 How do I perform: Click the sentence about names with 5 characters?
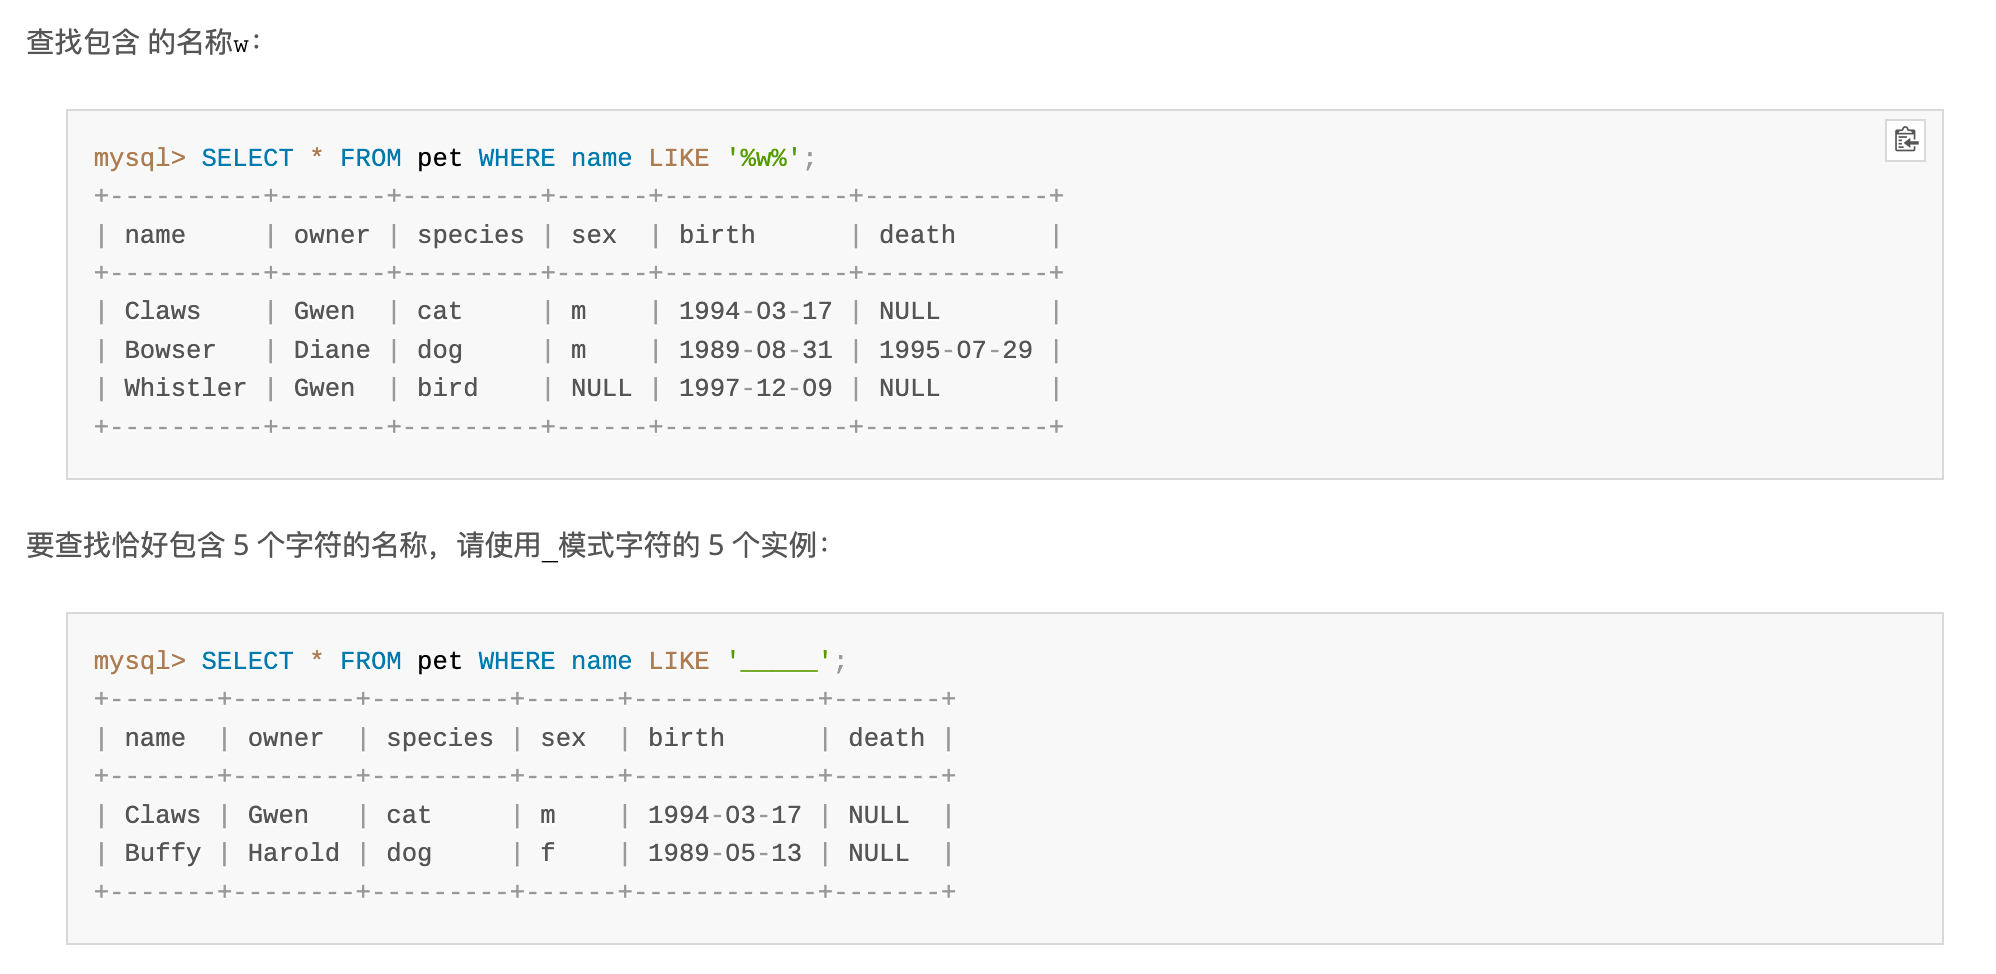pyautogui.click(x=427, y=545)
